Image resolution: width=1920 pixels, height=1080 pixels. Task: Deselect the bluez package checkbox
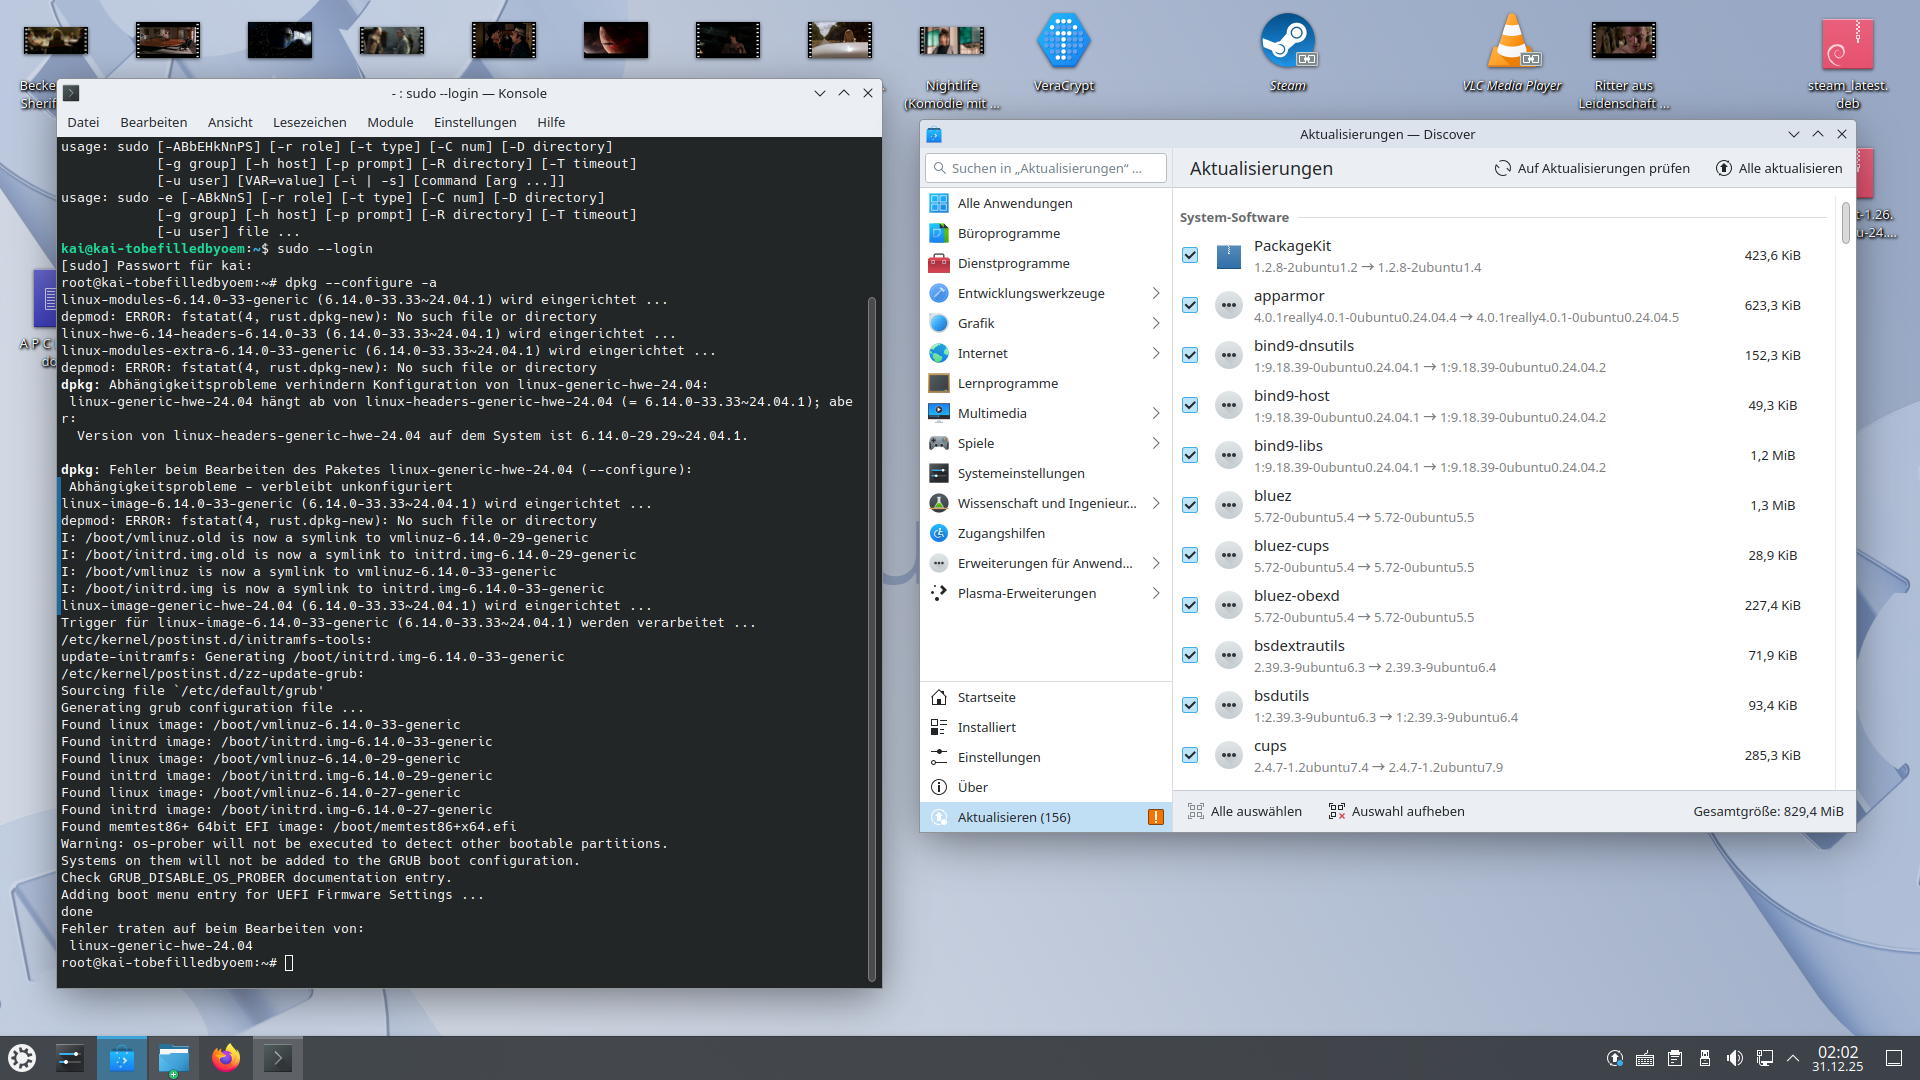point(1190,505)
